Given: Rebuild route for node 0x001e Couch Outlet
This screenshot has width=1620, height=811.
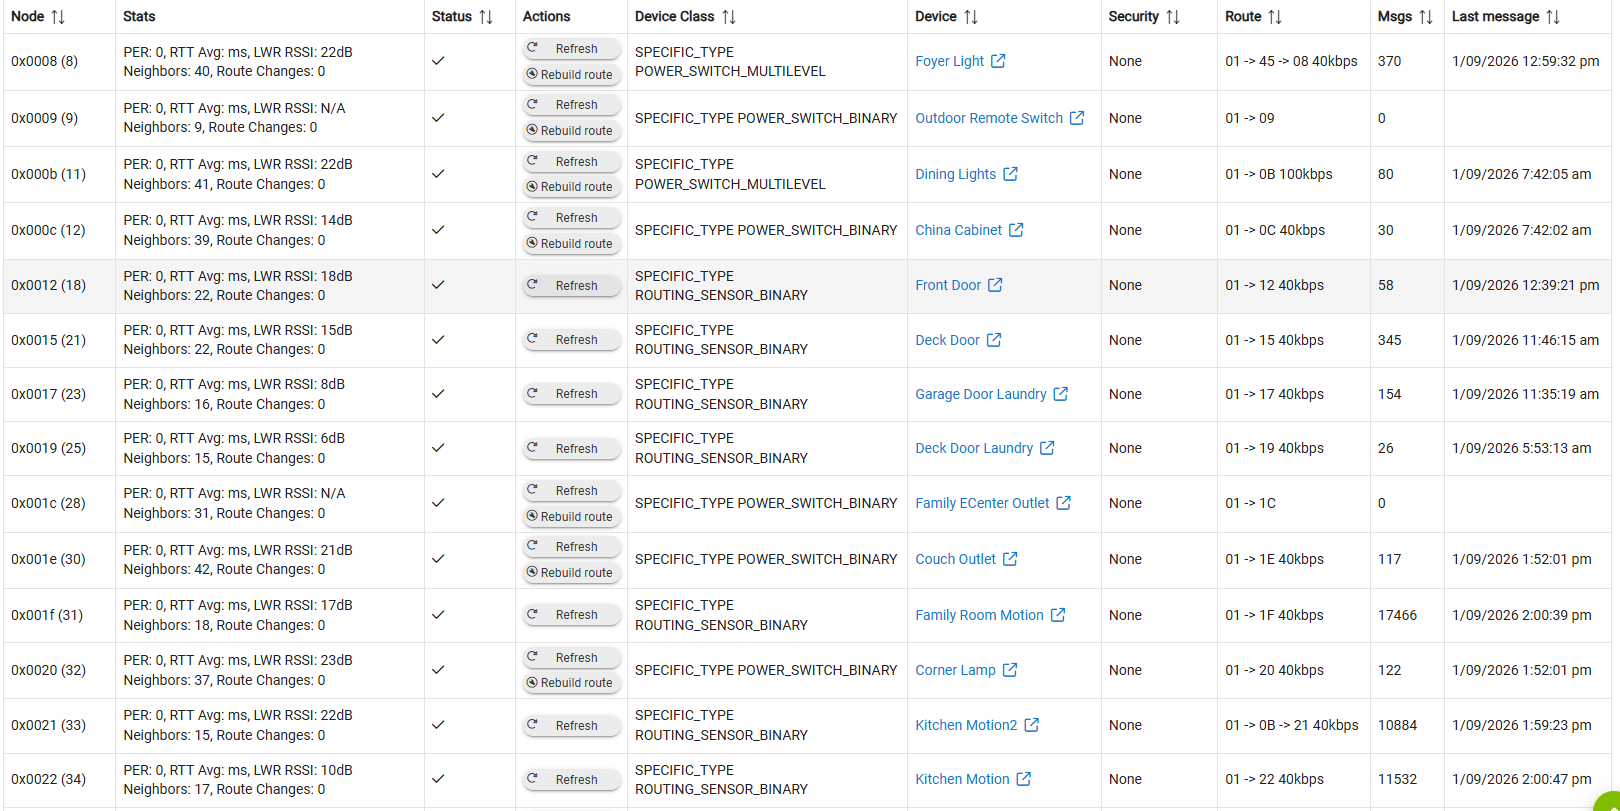Looking at the screenshot, I should click(x=572, y=573).
